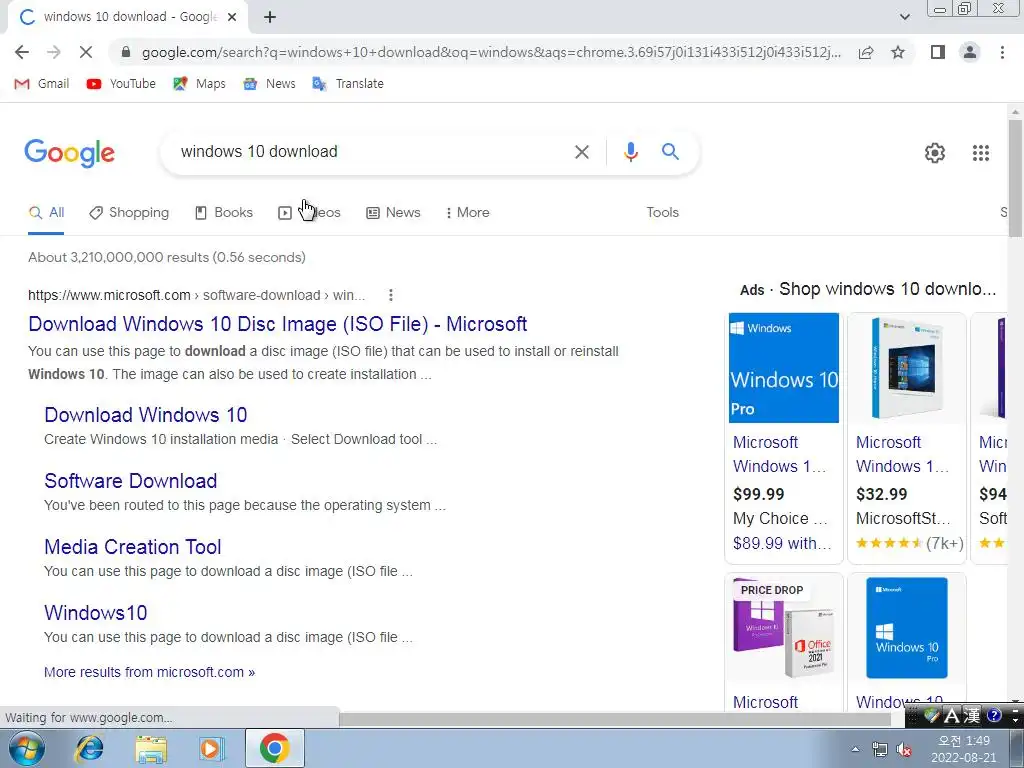Share this page via address bar icon

pos(866,52)
